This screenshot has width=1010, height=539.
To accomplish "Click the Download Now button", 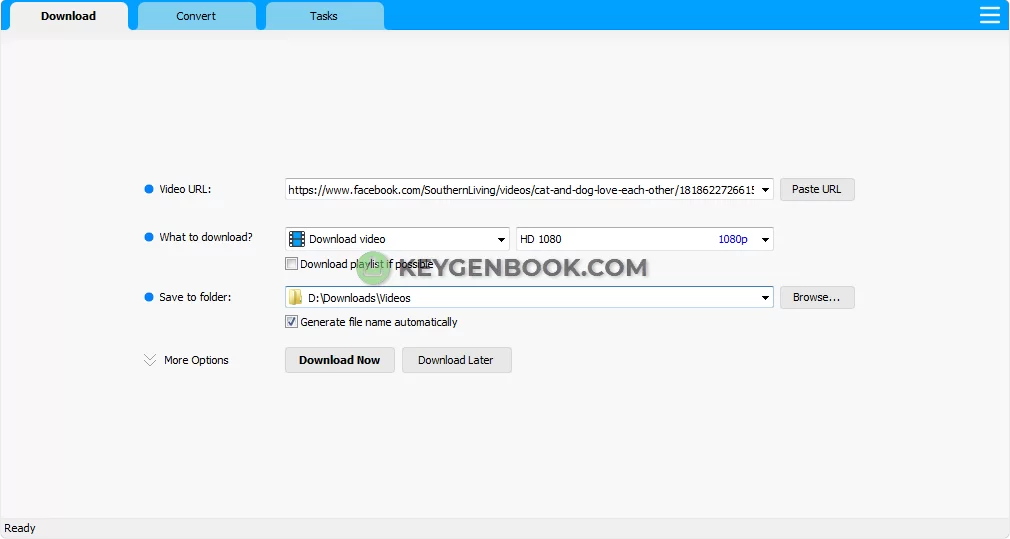I will [339, 360].
